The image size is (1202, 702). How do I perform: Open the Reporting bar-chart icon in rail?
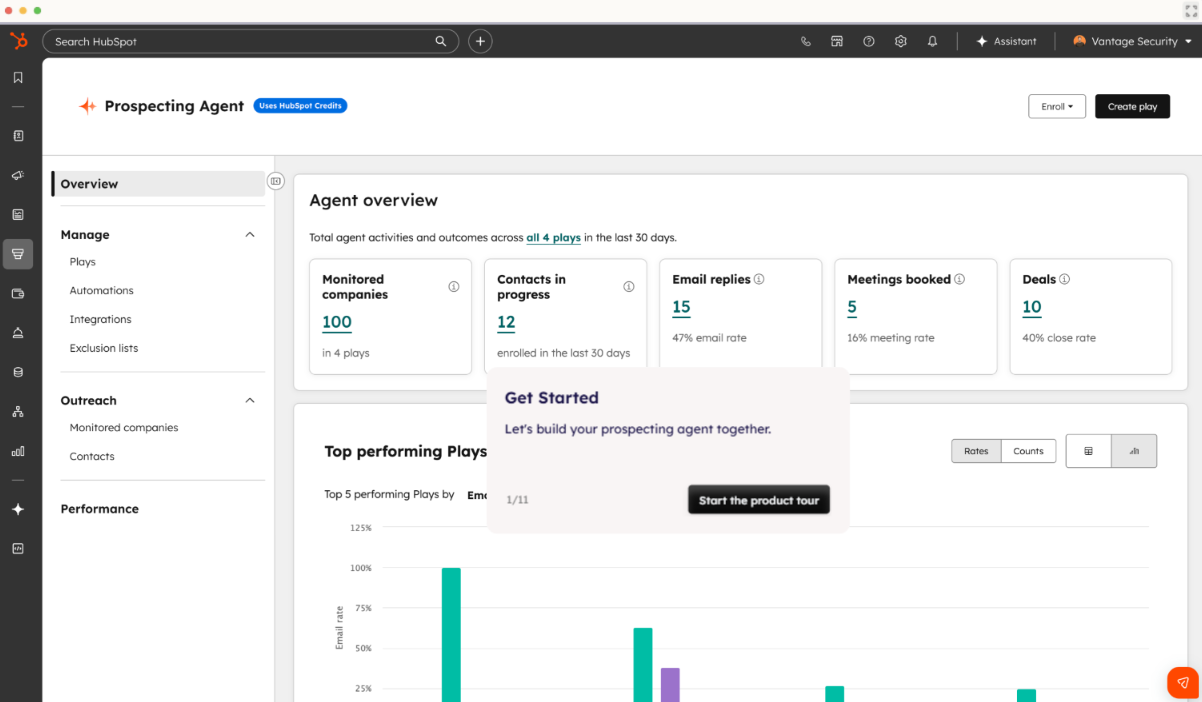(18, 451)
